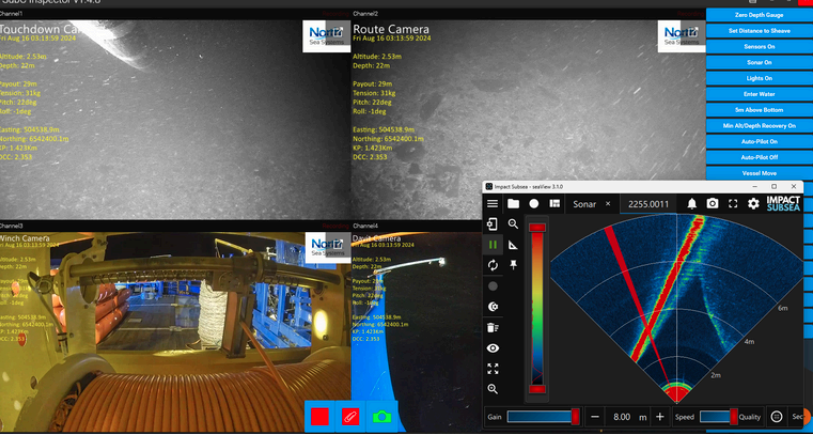Screen dimensions: 814x434
Task: Toggle fullscreen icon in seaView toolbar
Action: [x=732, y=204]
